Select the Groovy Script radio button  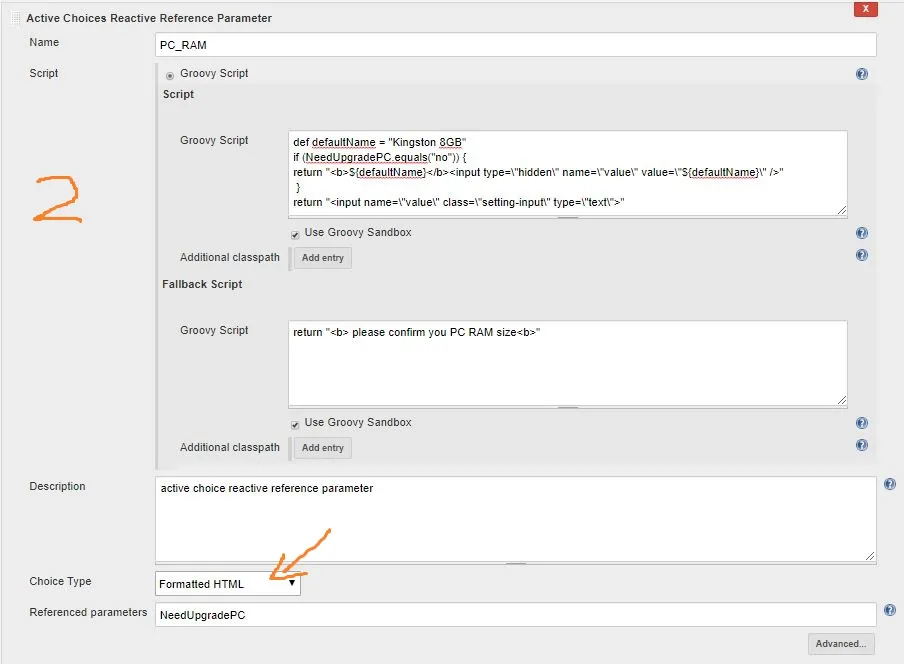pos(170,76)
